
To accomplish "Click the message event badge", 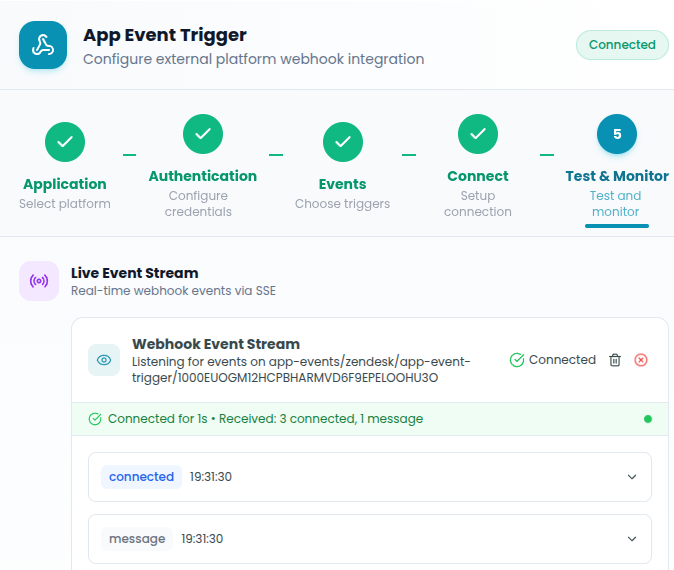I will 137,539.
